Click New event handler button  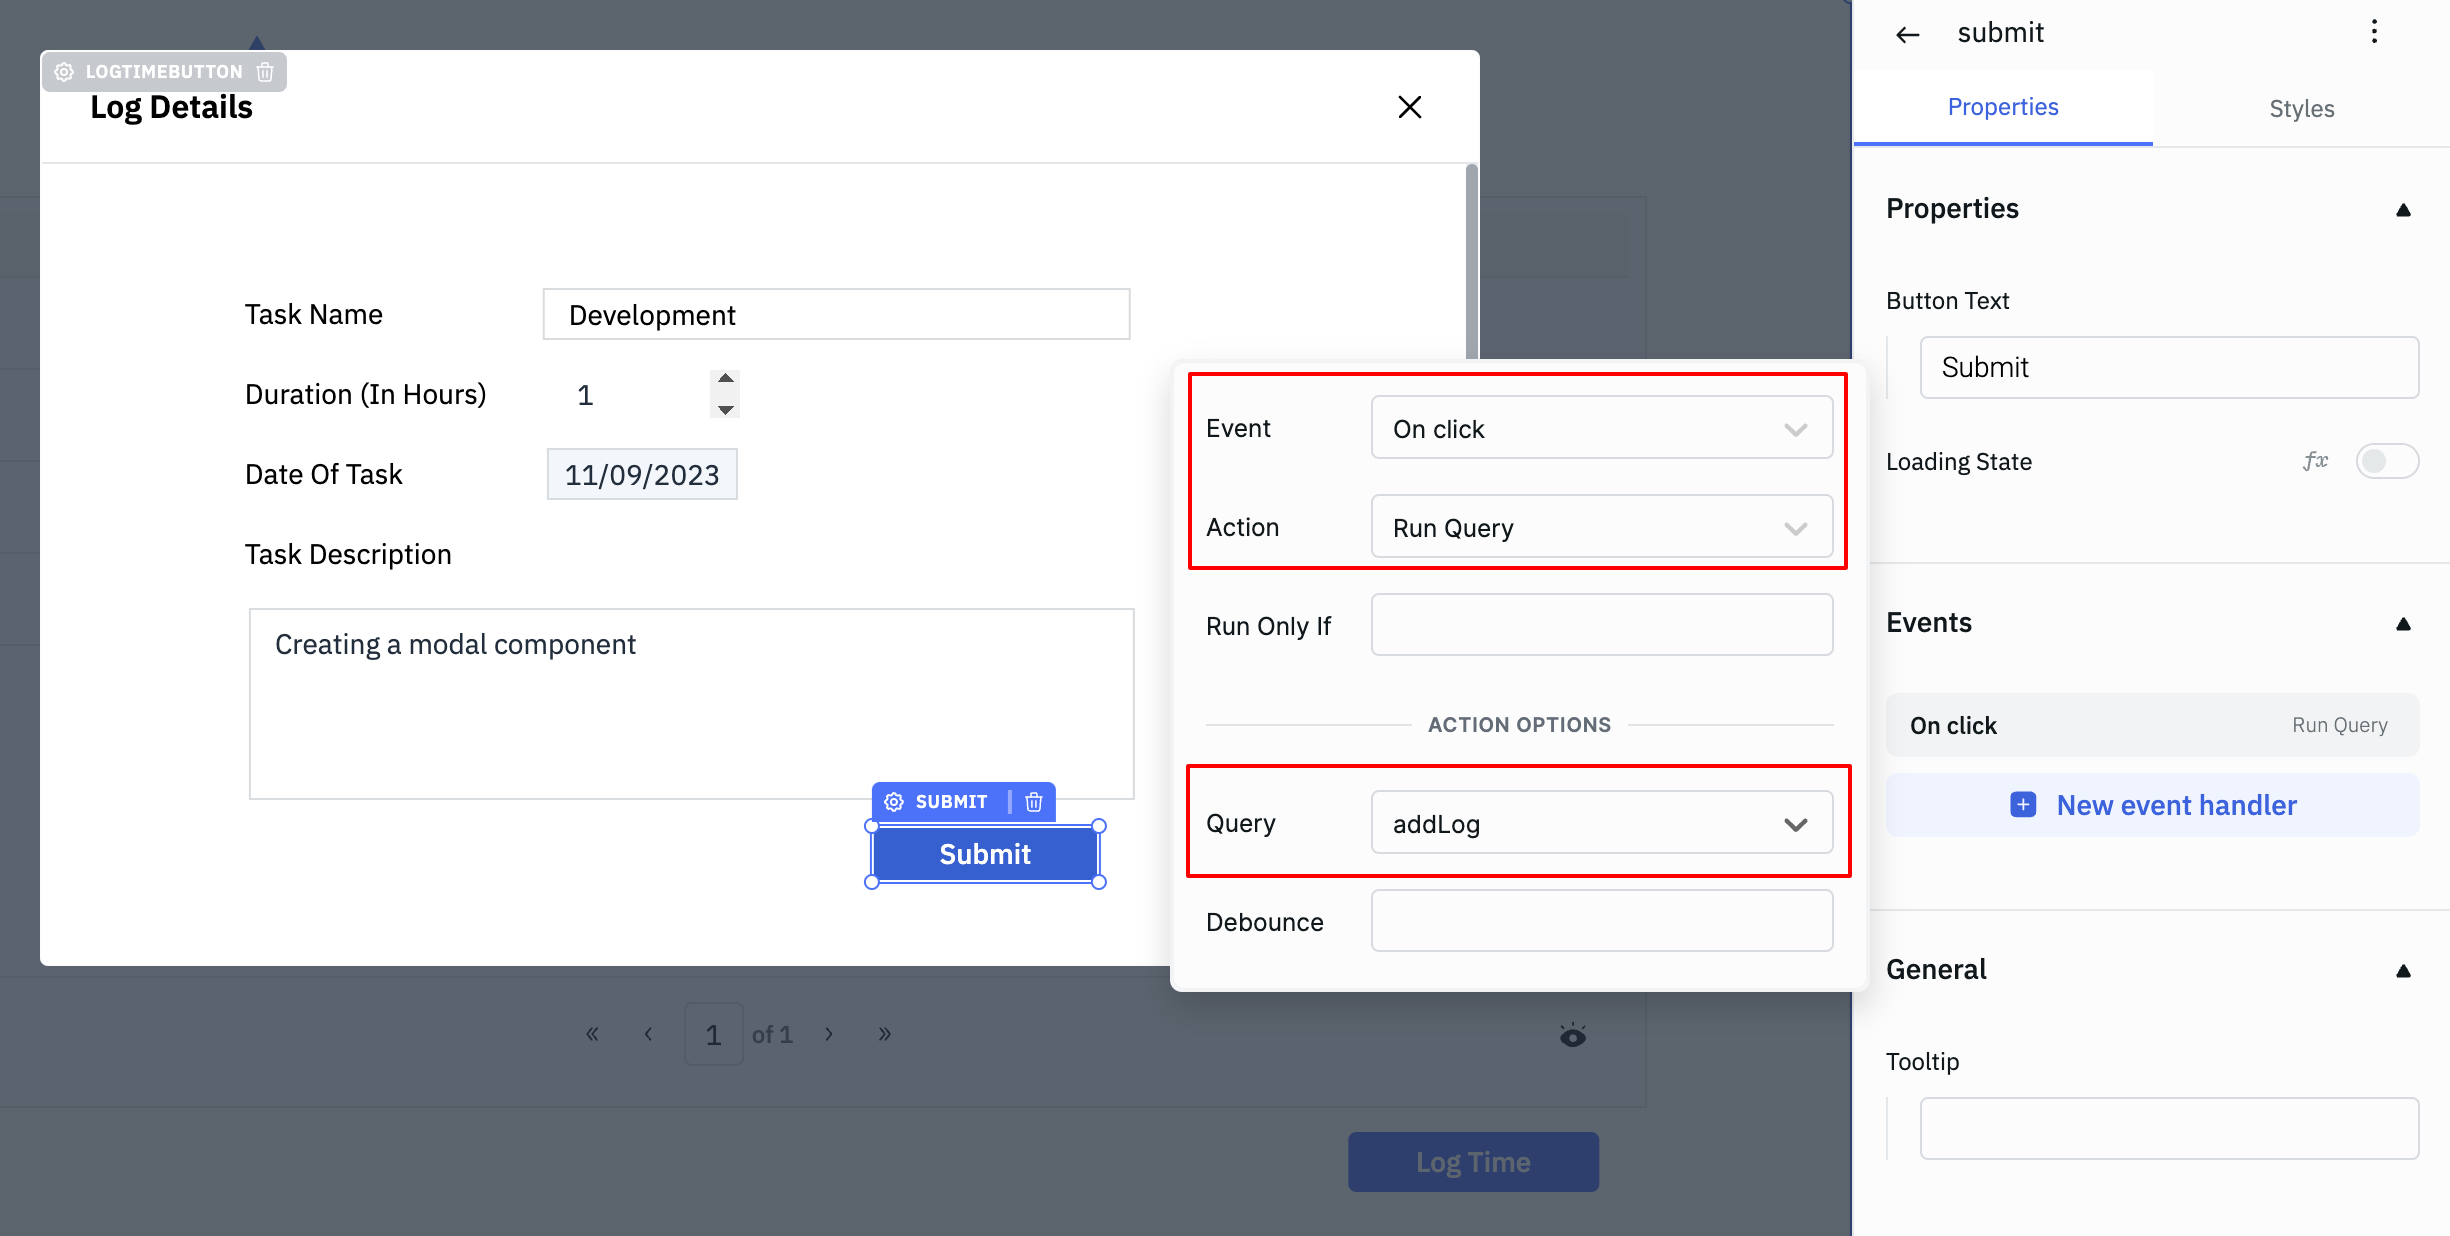2152,805
